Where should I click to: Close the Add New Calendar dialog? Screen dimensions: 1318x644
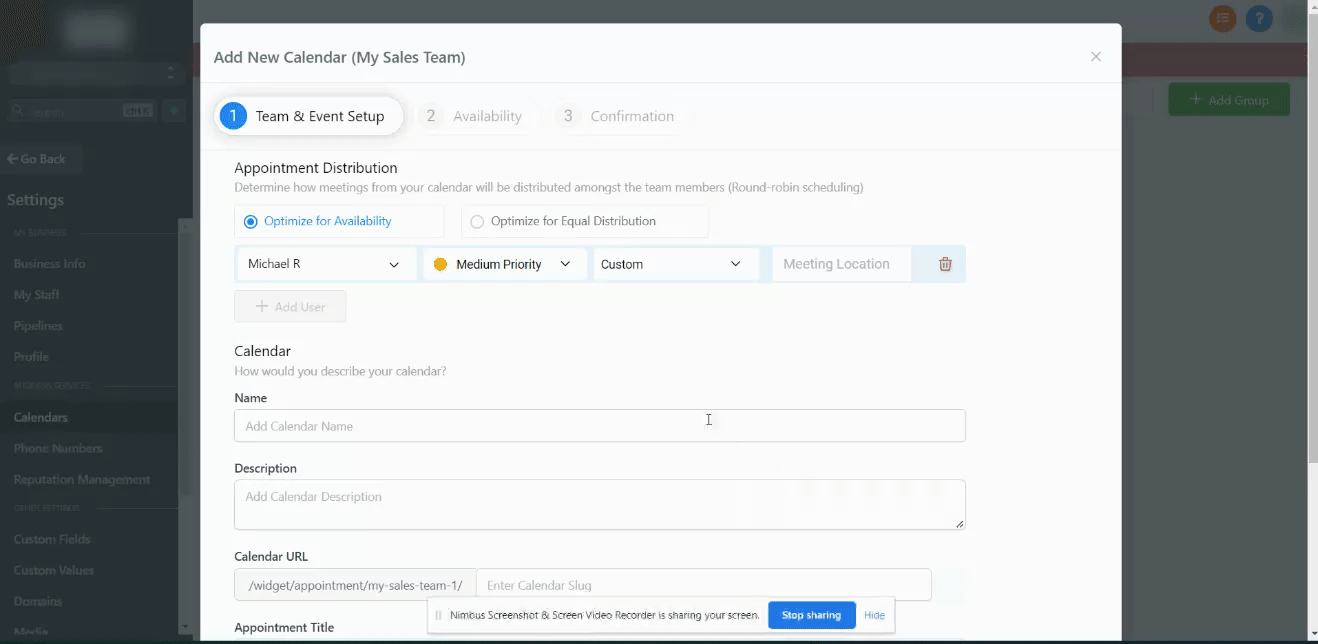(x=1096, y=57)
